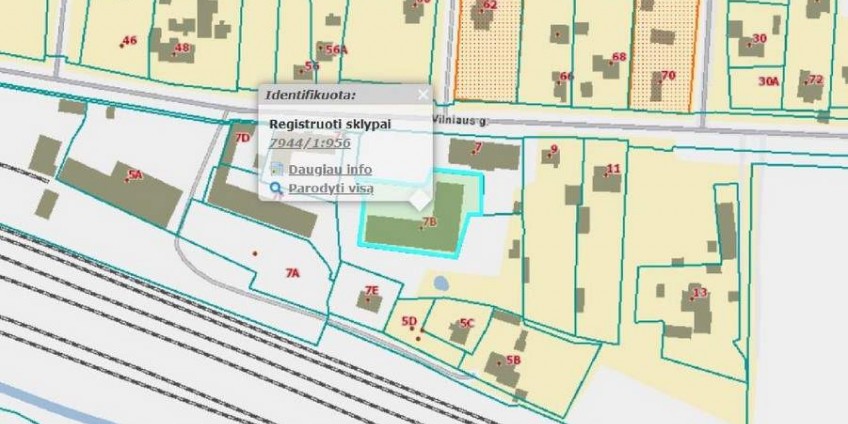Image resolution: width=848 pixels, height=424 pixels.
Task: Select the parcel labeled 7A
Action: point(292,271)
